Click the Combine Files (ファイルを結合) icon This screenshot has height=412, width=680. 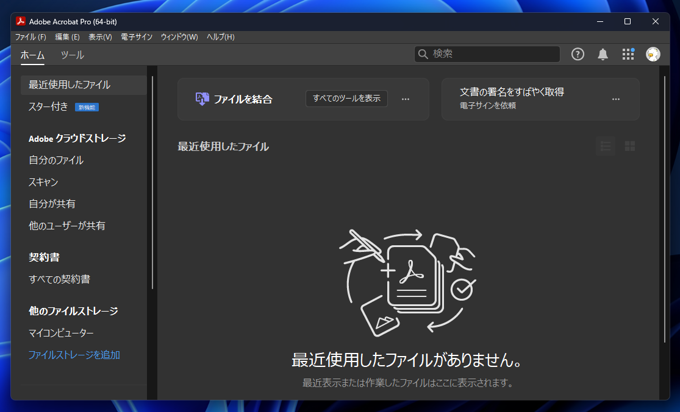(x=202, y=99)
